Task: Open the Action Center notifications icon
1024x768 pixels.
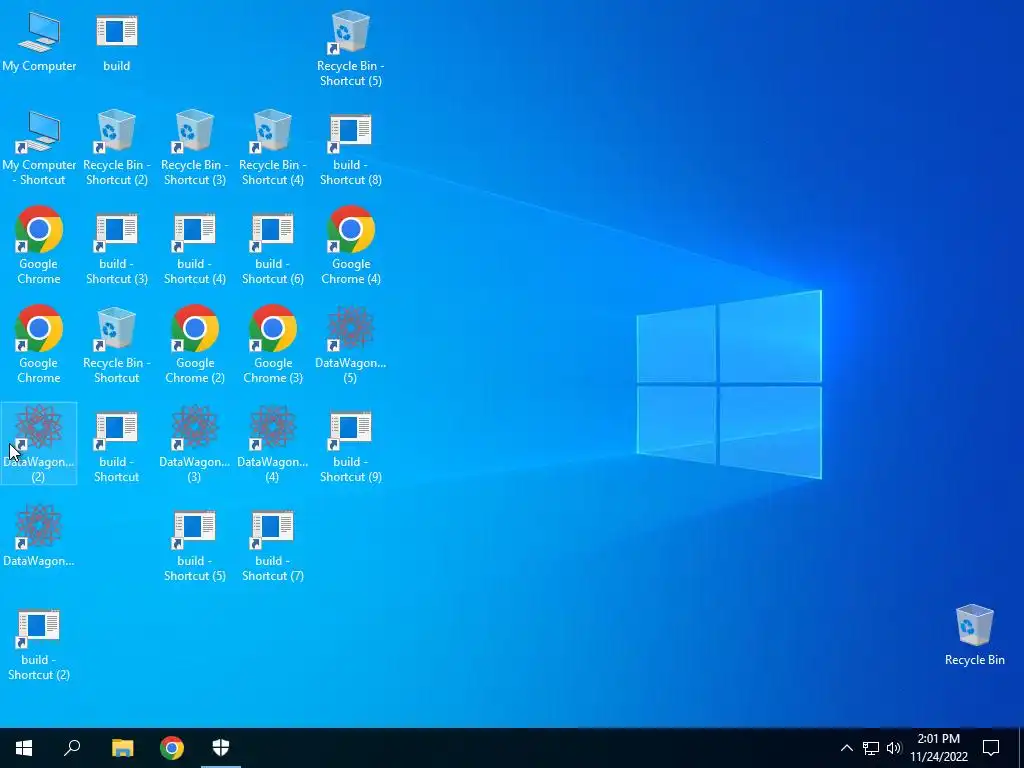Action: click(991, 748)
